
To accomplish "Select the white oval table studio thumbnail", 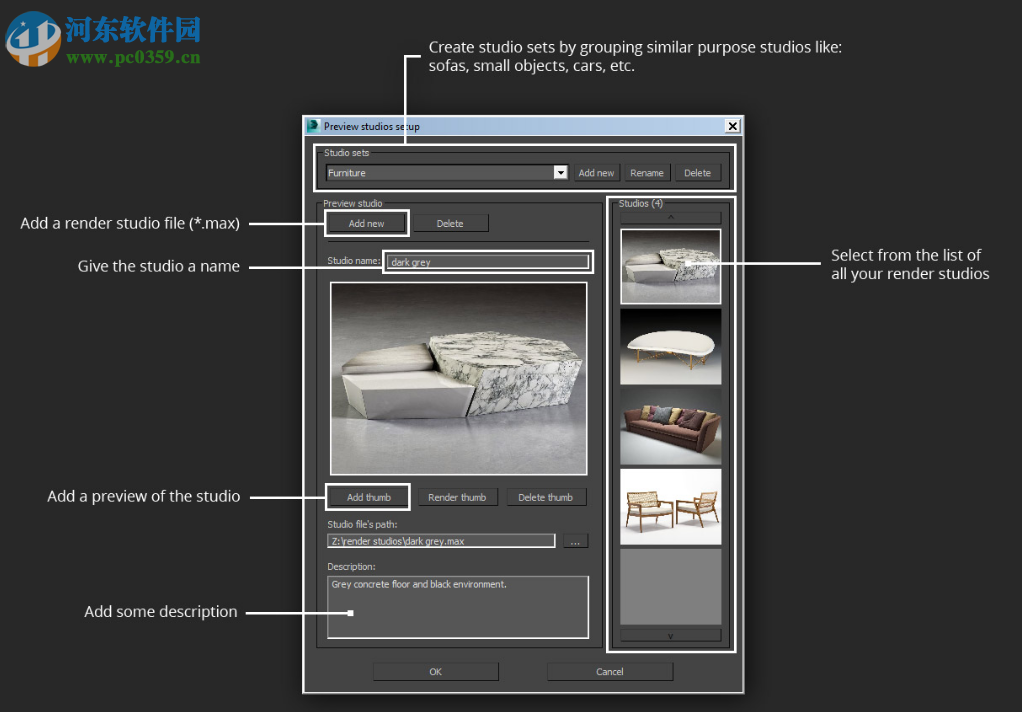I will click(x=671, y=346).
